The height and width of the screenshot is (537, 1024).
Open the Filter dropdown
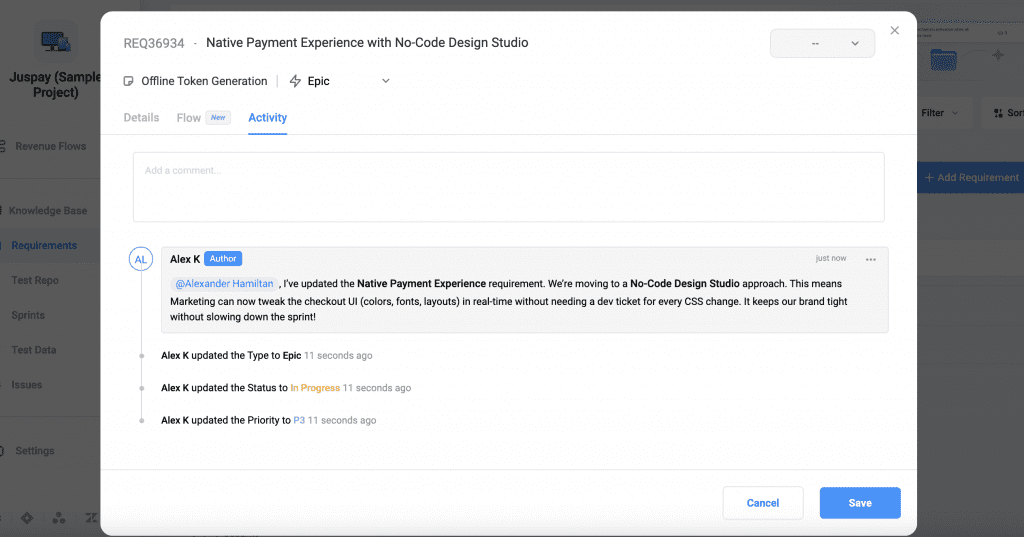(940, 113)
